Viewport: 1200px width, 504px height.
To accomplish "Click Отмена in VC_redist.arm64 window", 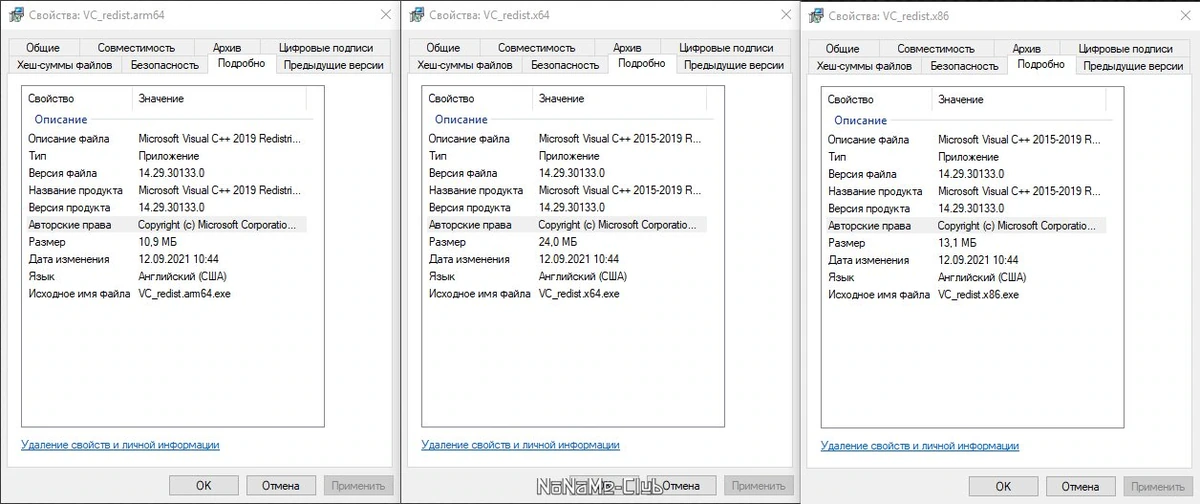I will point(281,486).
